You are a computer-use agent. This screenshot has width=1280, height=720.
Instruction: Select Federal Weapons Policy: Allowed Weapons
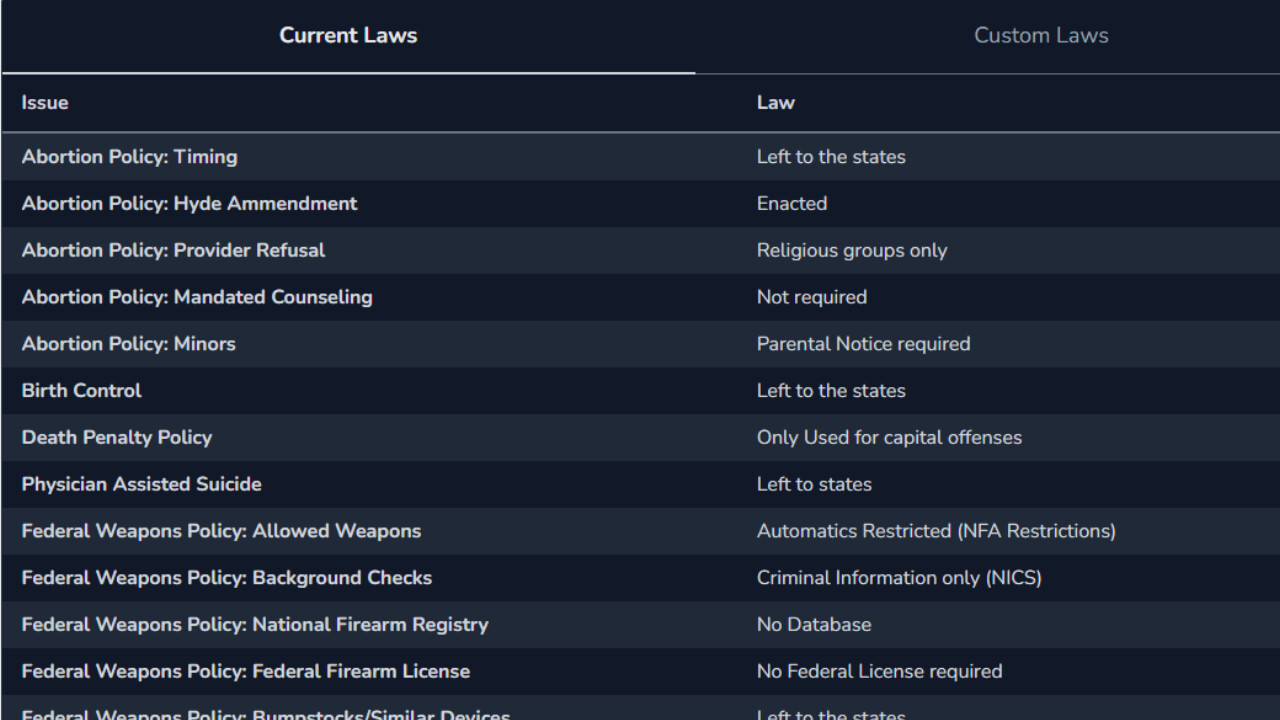coord(221,531)
